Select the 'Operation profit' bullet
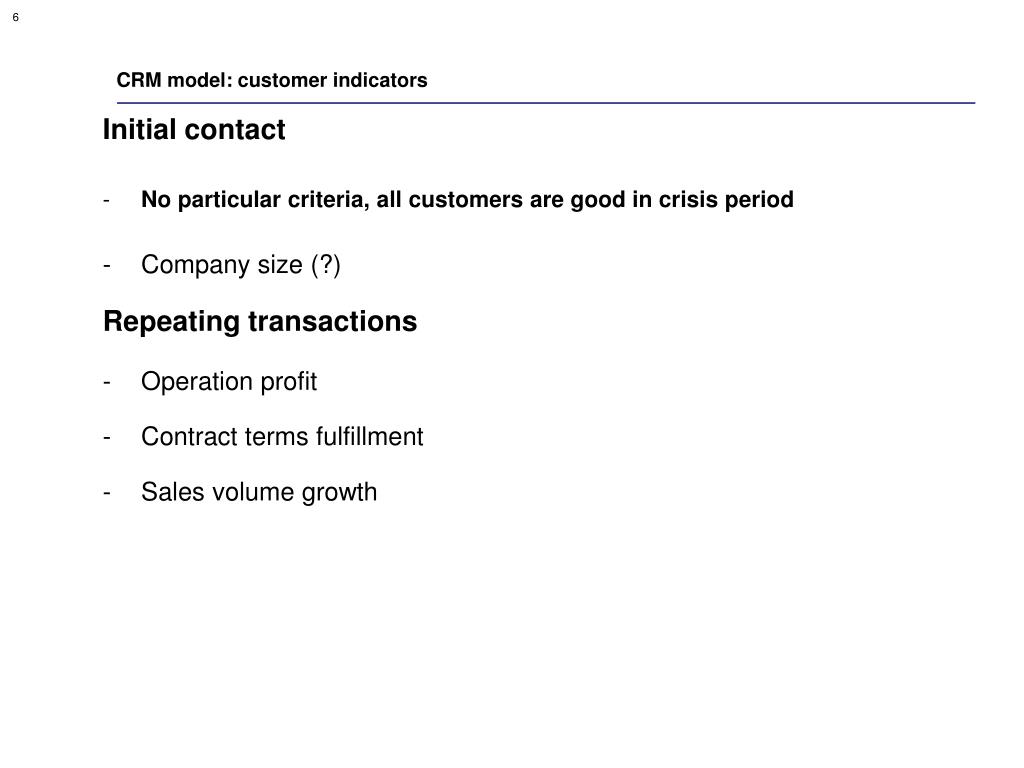Viewport: 1024px width, 768px height. pyautogui.click(x=229, y=381)
